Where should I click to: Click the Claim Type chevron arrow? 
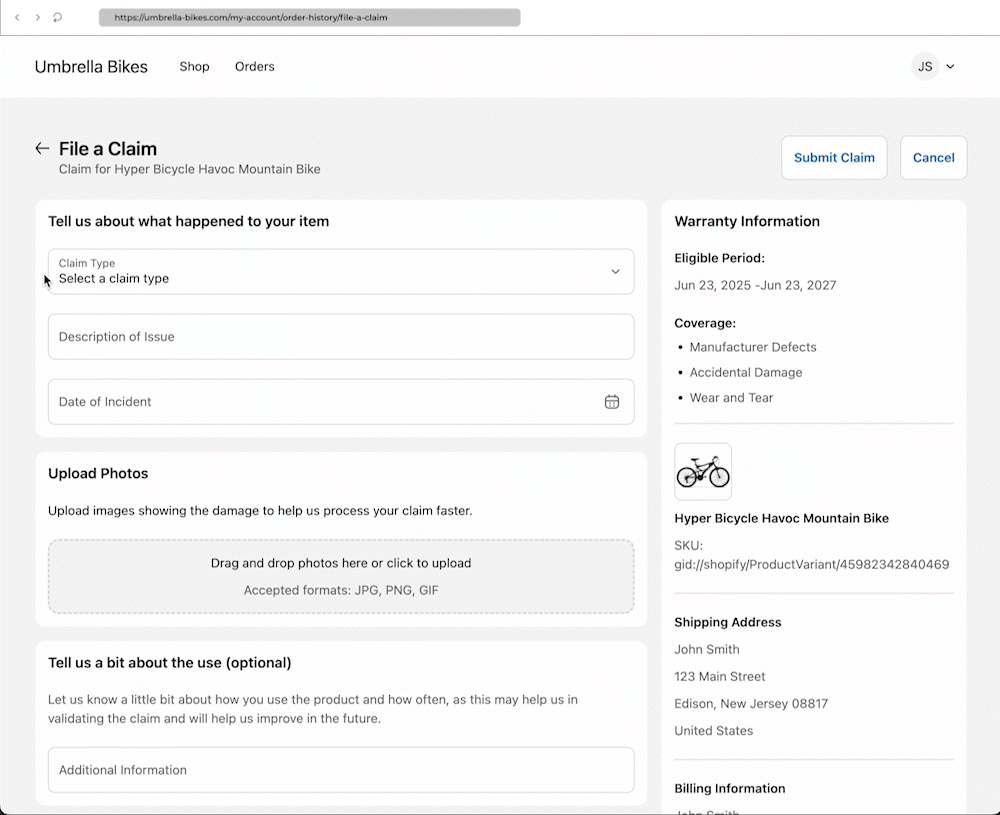(x=615, y=272)
